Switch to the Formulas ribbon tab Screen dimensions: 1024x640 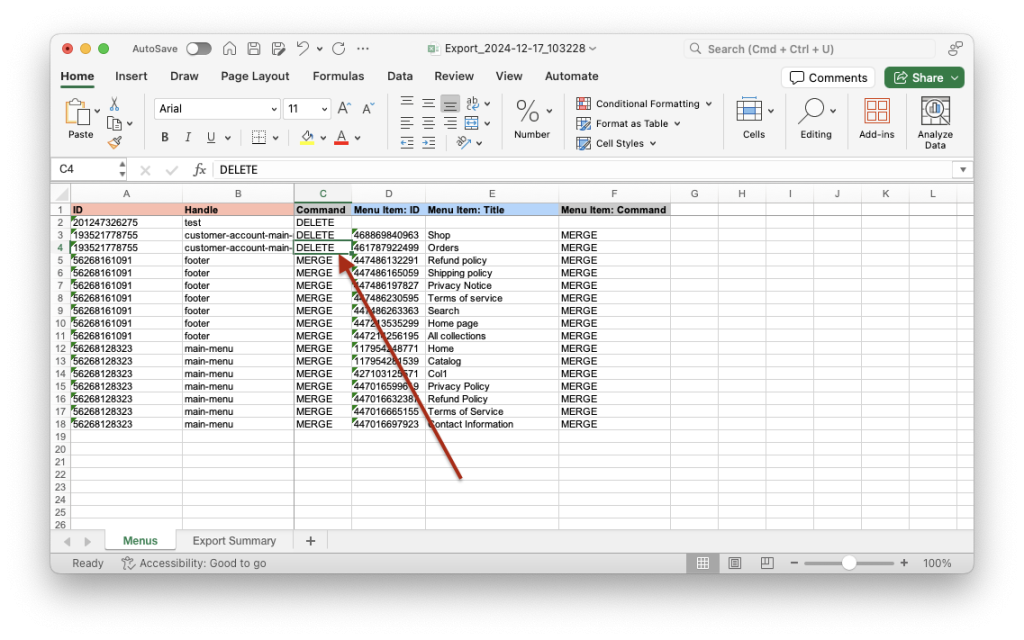click(x=338, y=76)
